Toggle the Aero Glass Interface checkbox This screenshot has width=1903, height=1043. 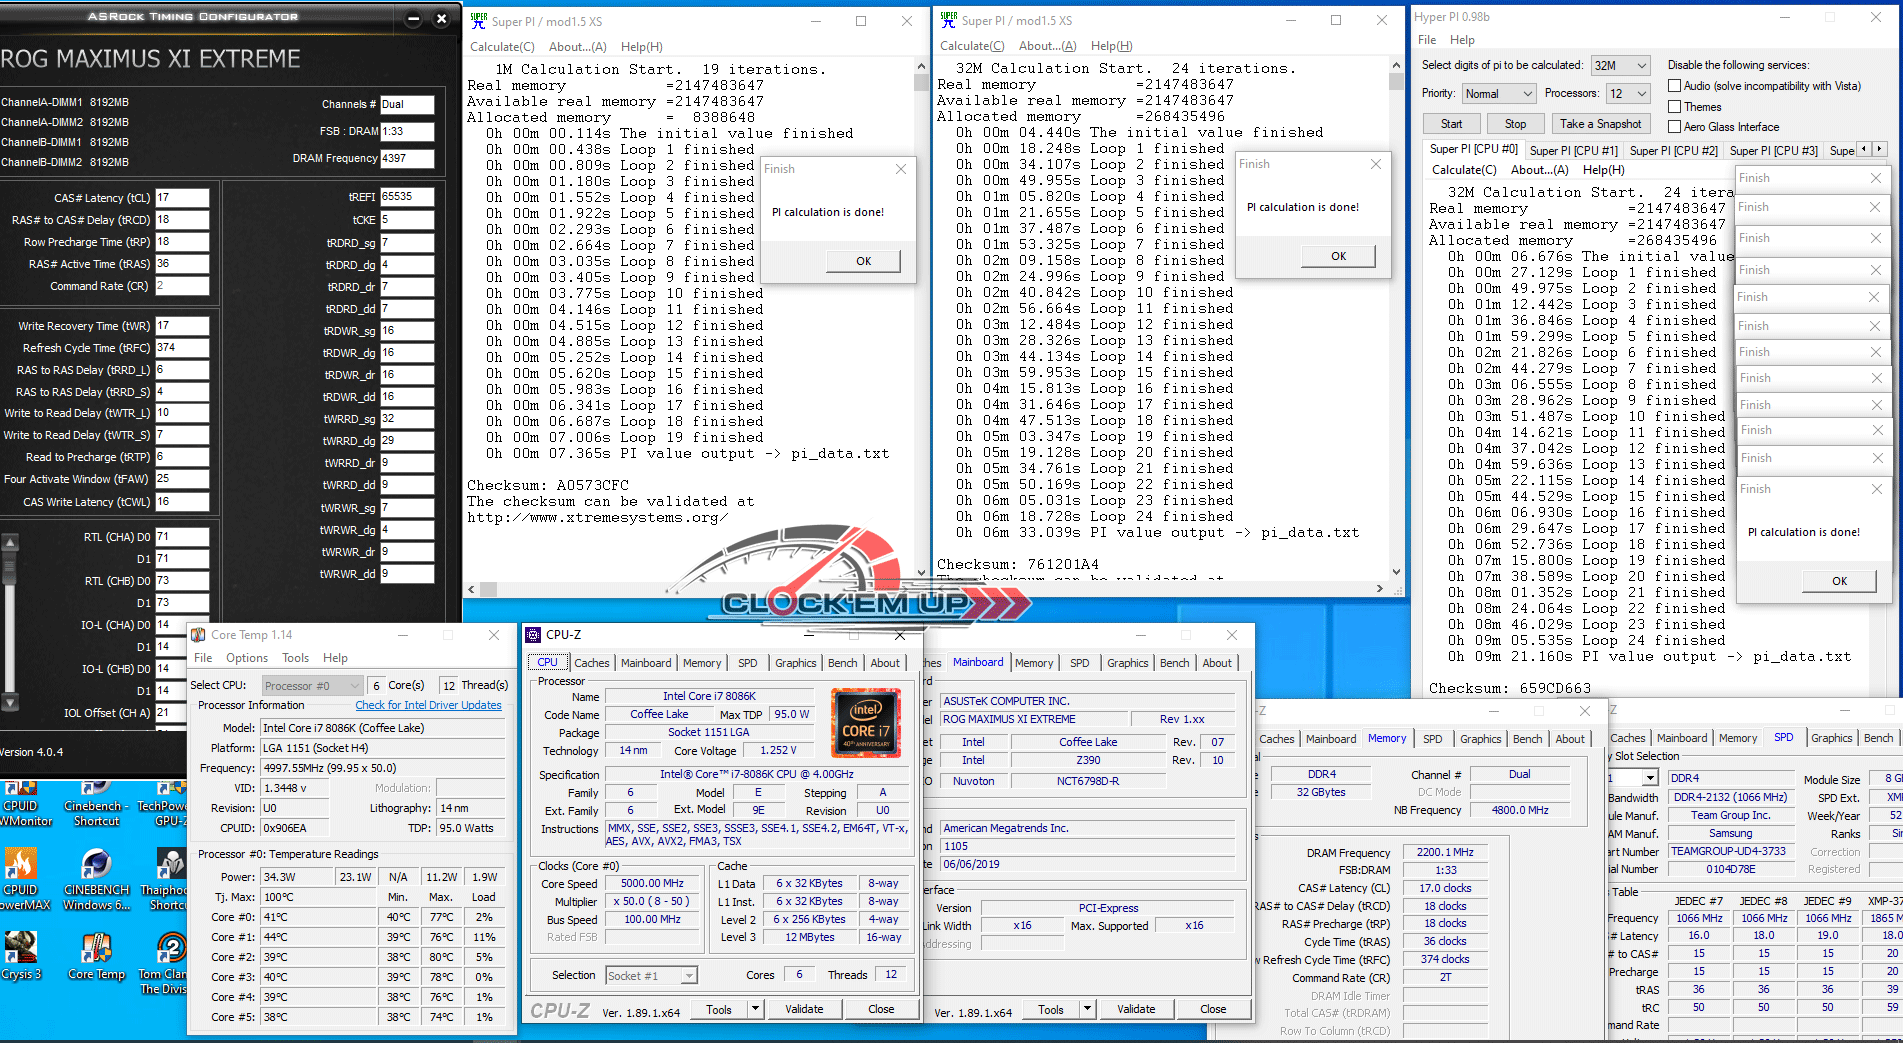pyautogui.click(x=1675, y=127)
